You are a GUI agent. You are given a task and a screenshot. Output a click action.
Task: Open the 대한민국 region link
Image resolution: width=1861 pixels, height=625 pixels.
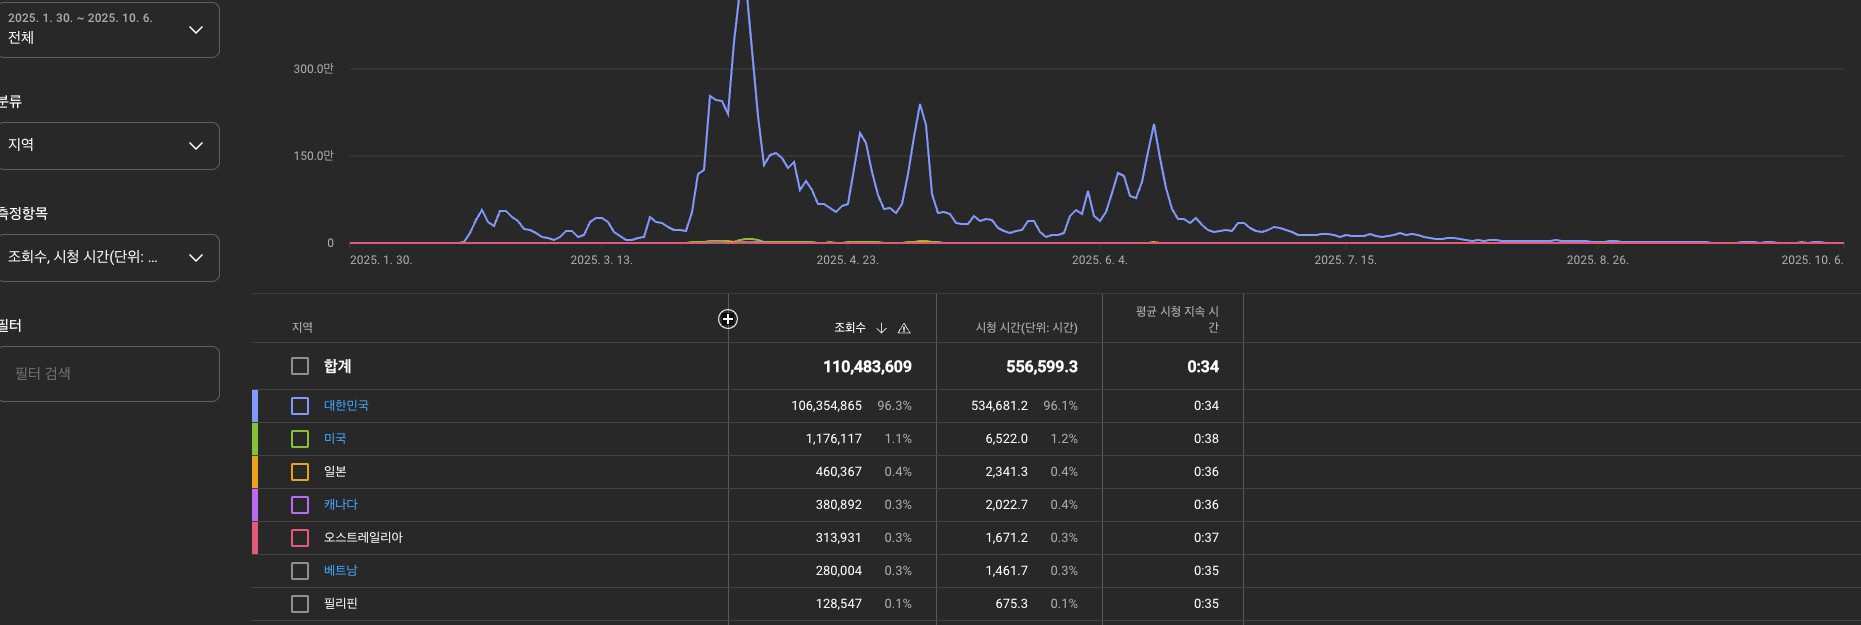[346, 406]
